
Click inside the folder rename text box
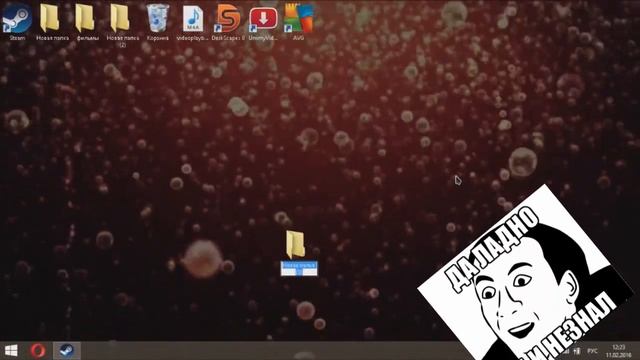[x=299, y=269]
